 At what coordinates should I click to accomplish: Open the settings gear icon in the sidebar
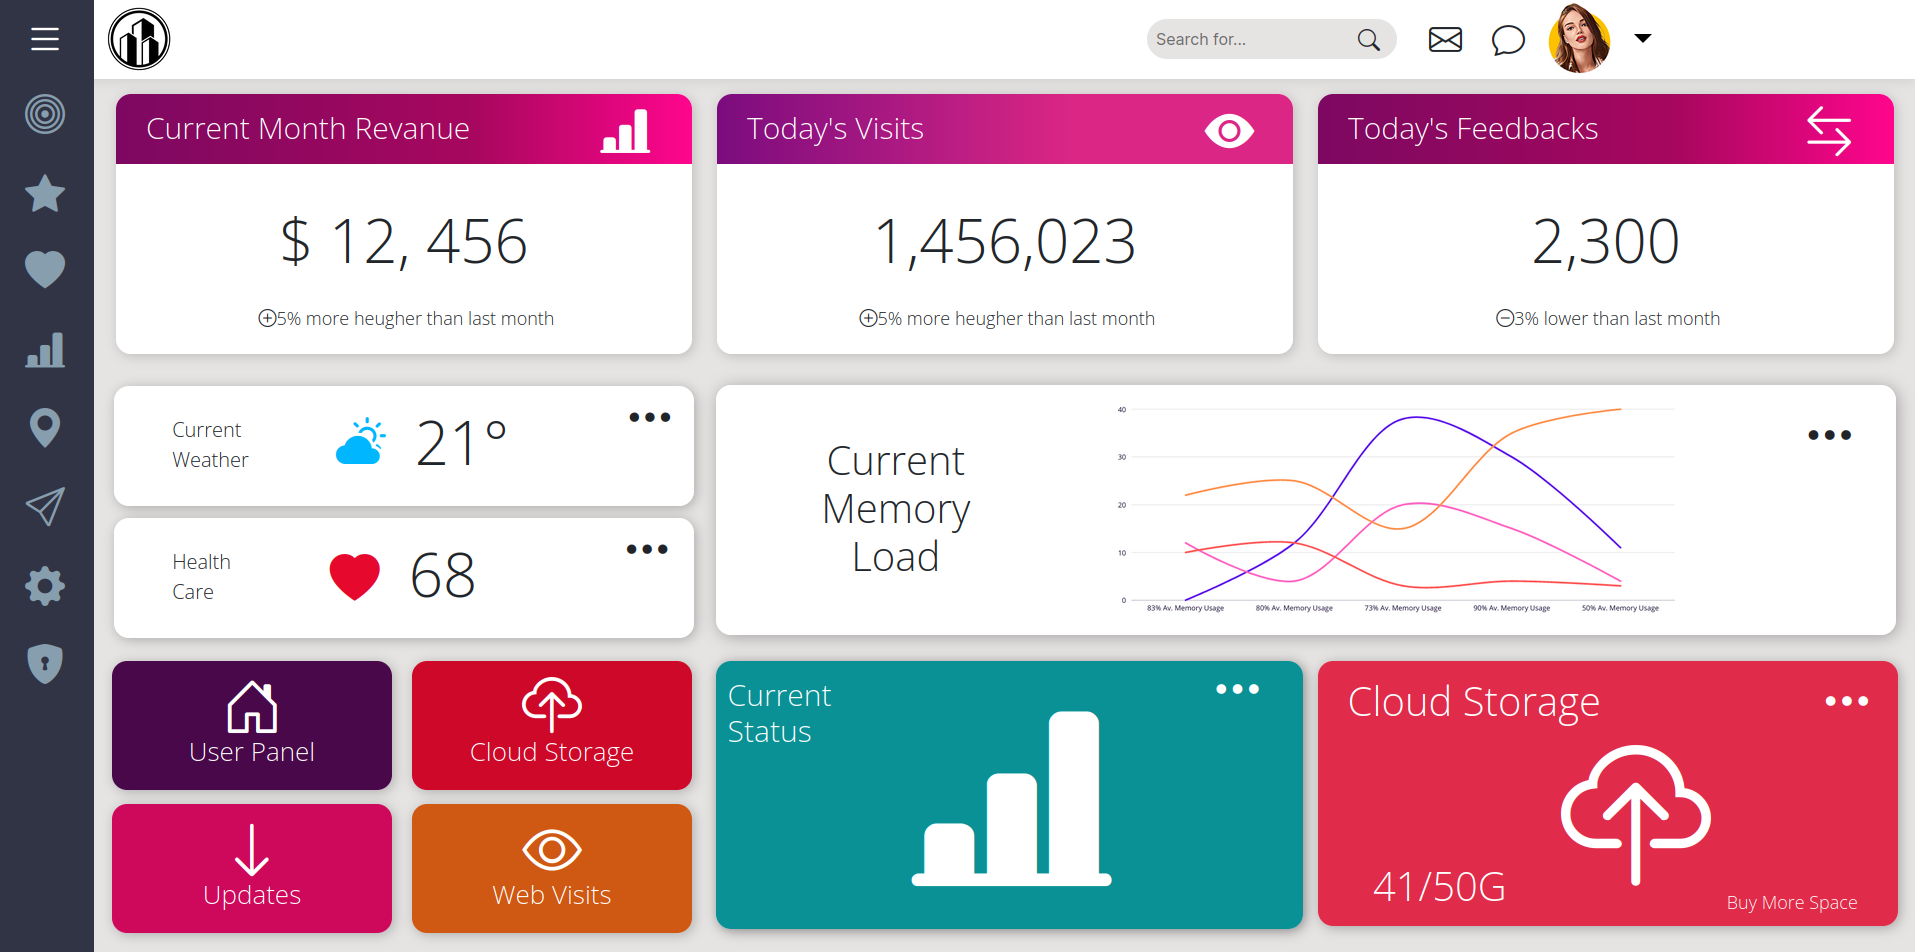[44, 586]
